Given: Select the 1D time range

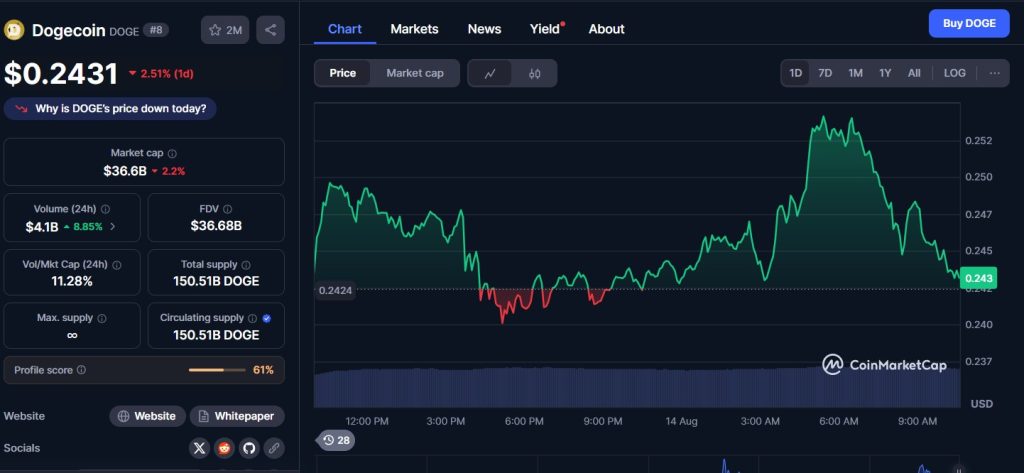Looking at the screenshot, I should [795, 73].
